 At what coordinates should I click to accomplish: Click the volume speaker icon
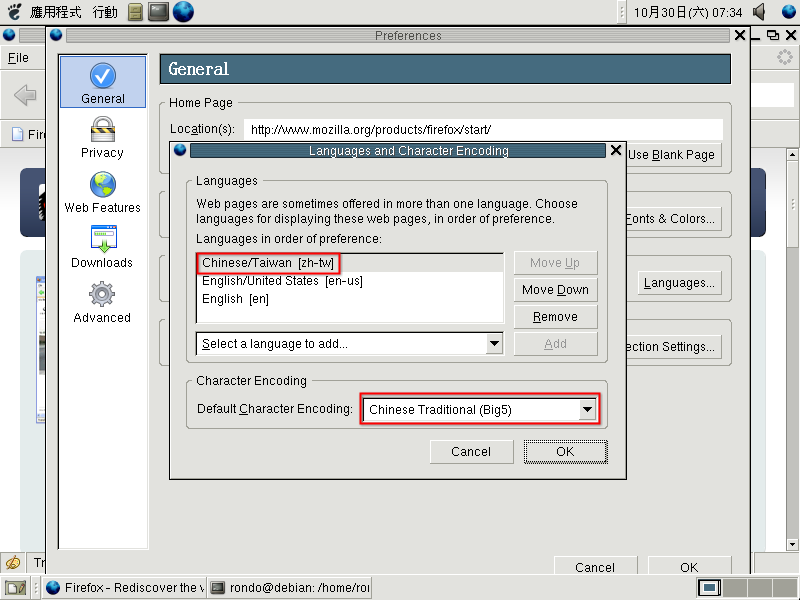[760, 12]
